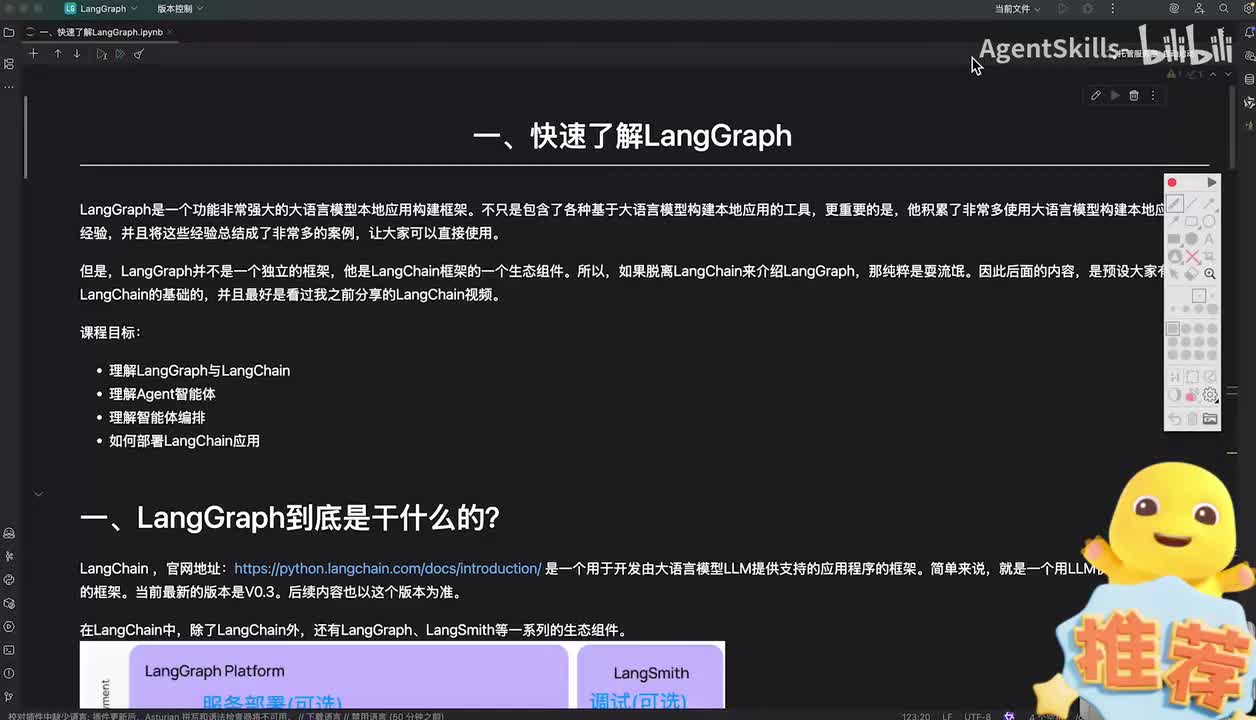This screenshot has height=720, width=1256.
Task: Click LF line separator in status bar
Action: point(947,716)
